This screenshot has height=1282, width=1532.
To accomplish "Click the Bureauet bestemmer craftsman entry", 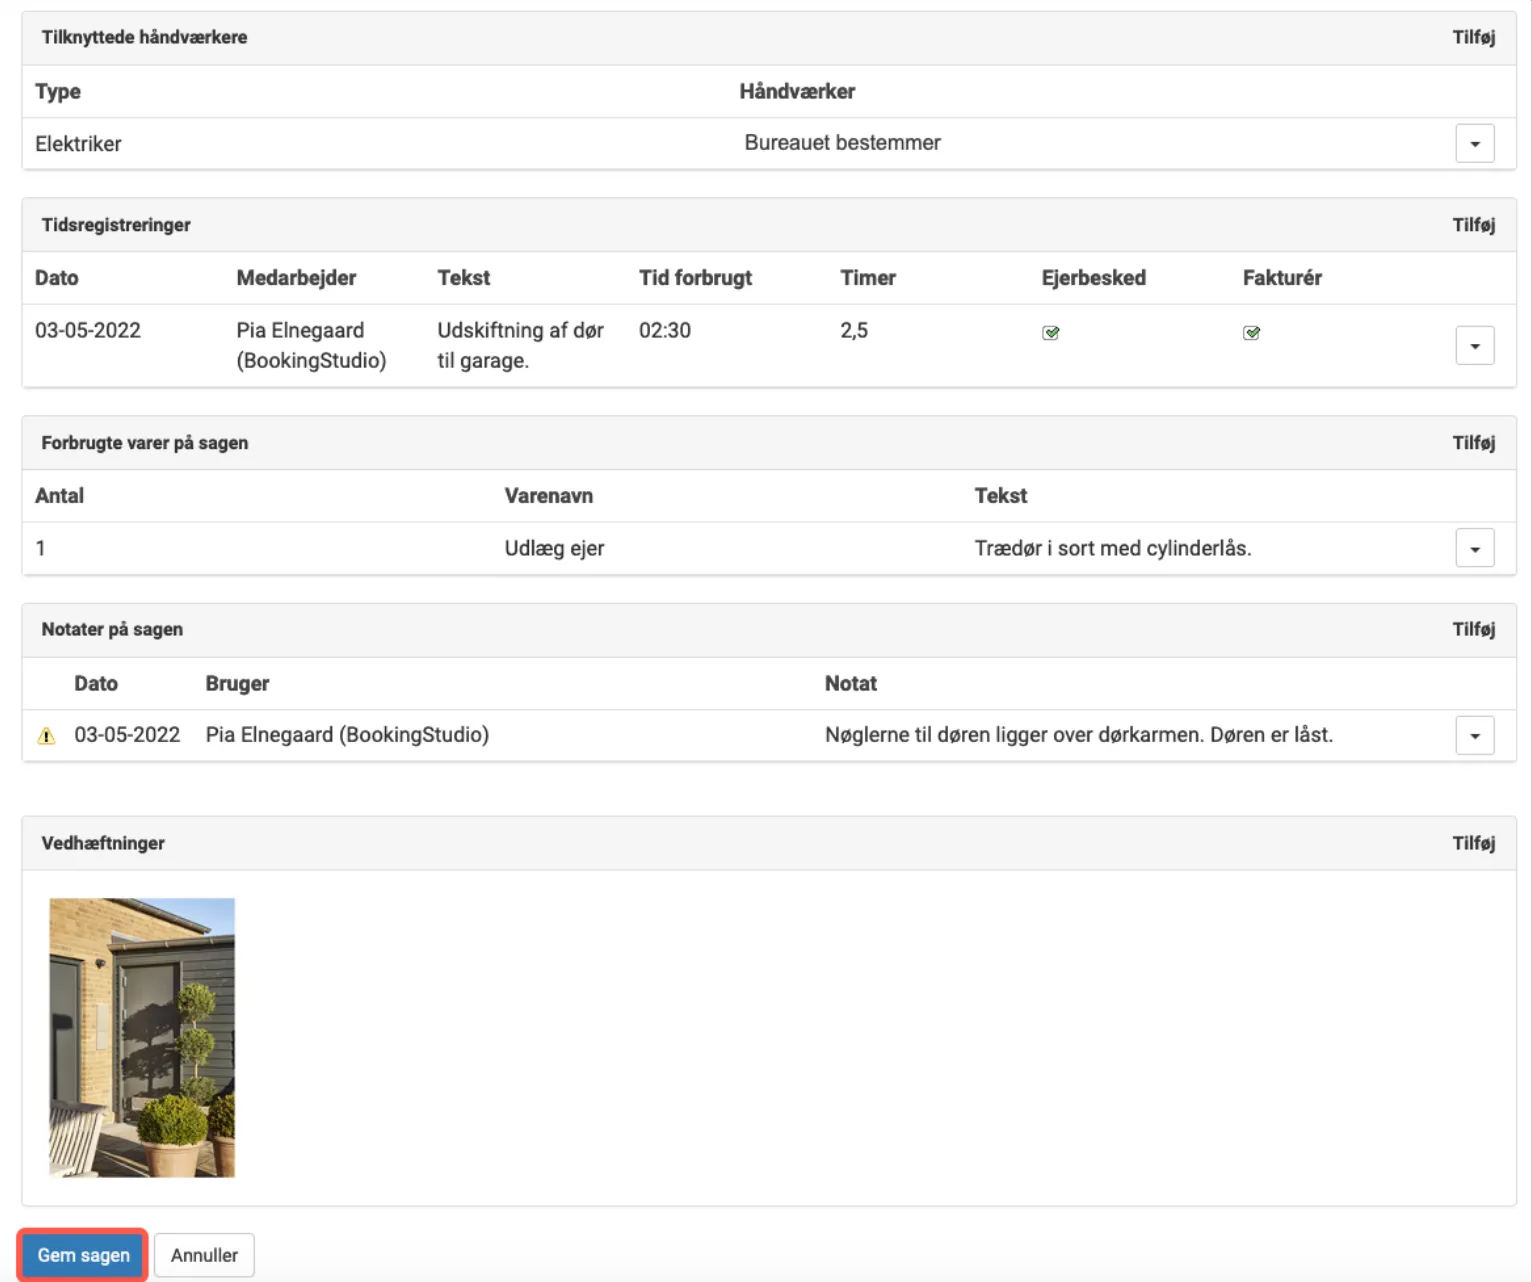I will tap(842, 143).
